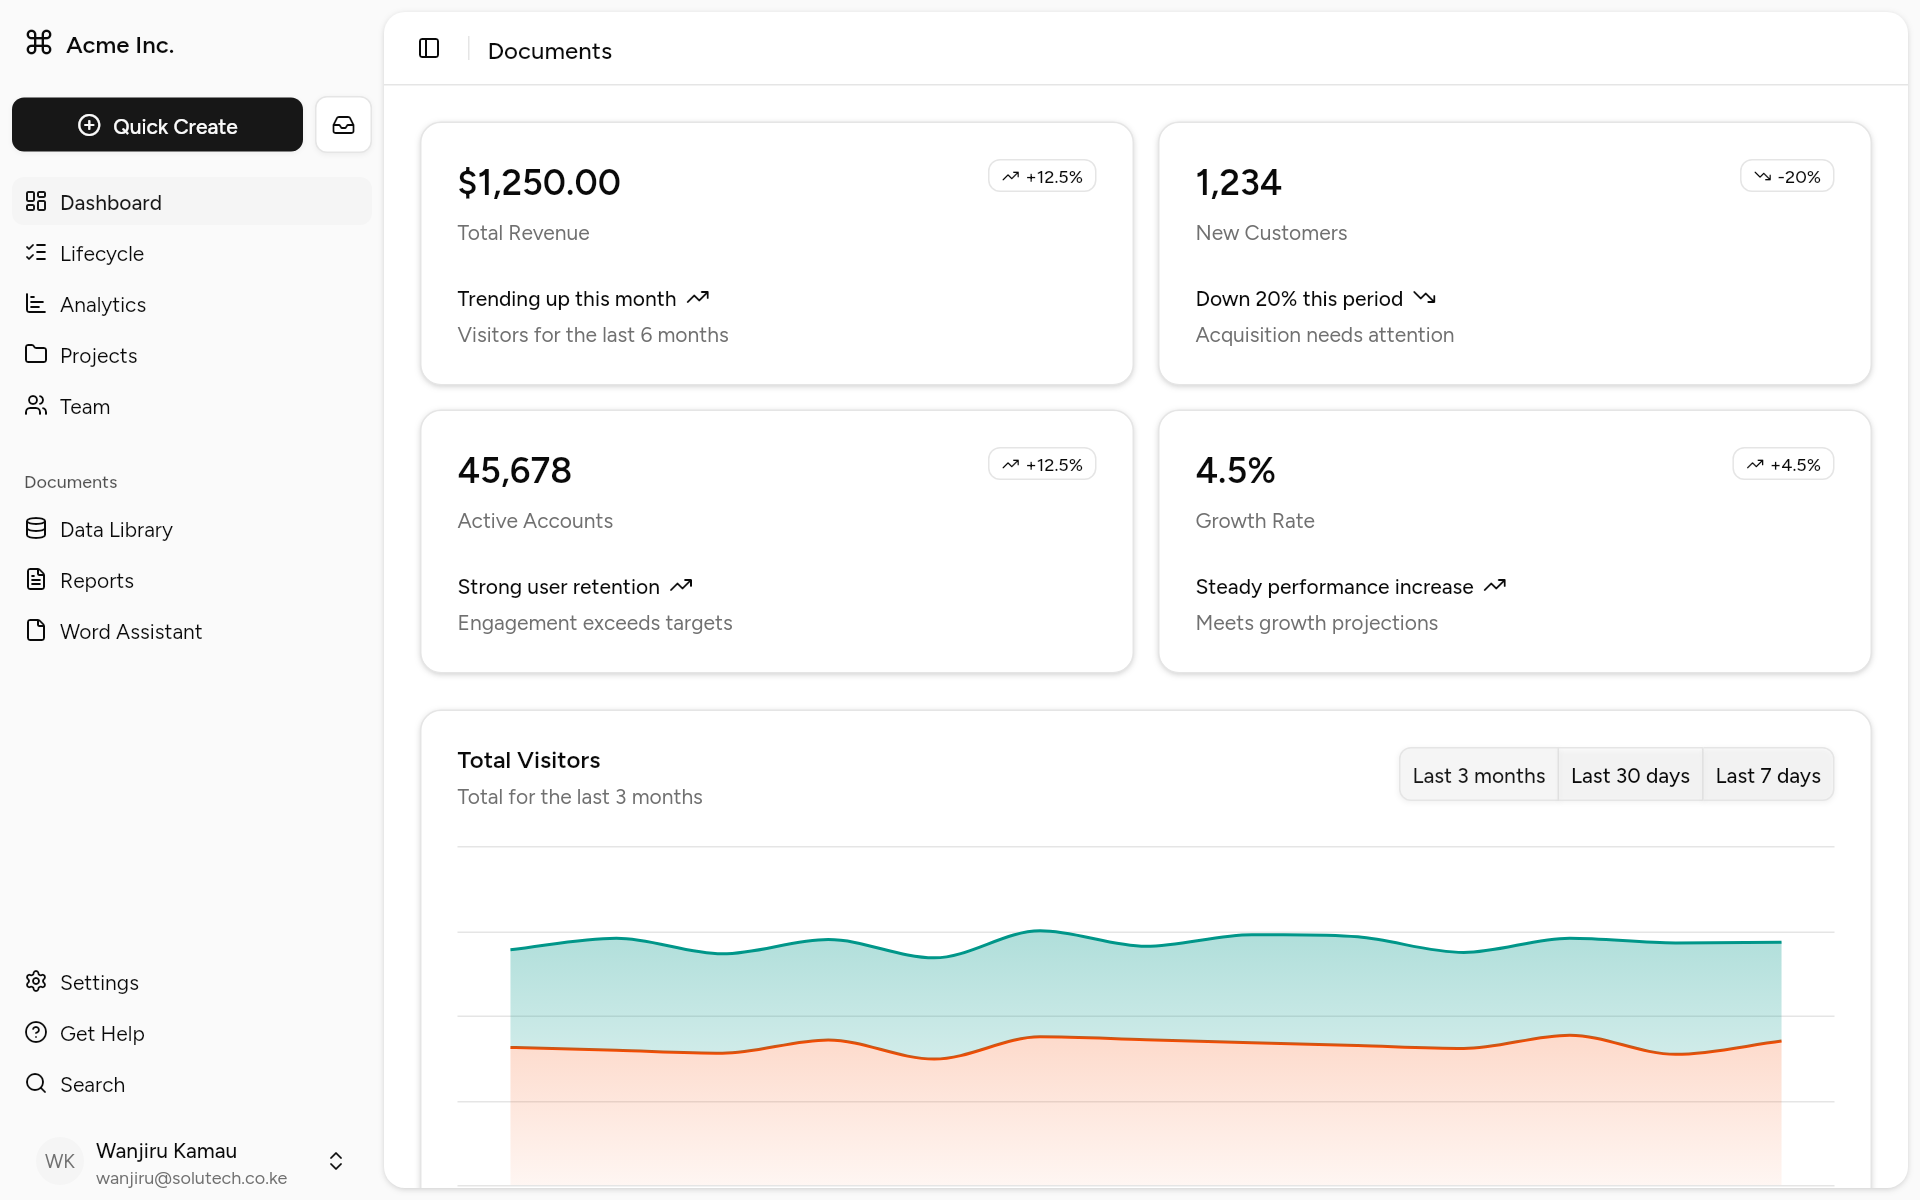Click 'Total for the last 3 months' subtitle

click(x=580, y=797)
